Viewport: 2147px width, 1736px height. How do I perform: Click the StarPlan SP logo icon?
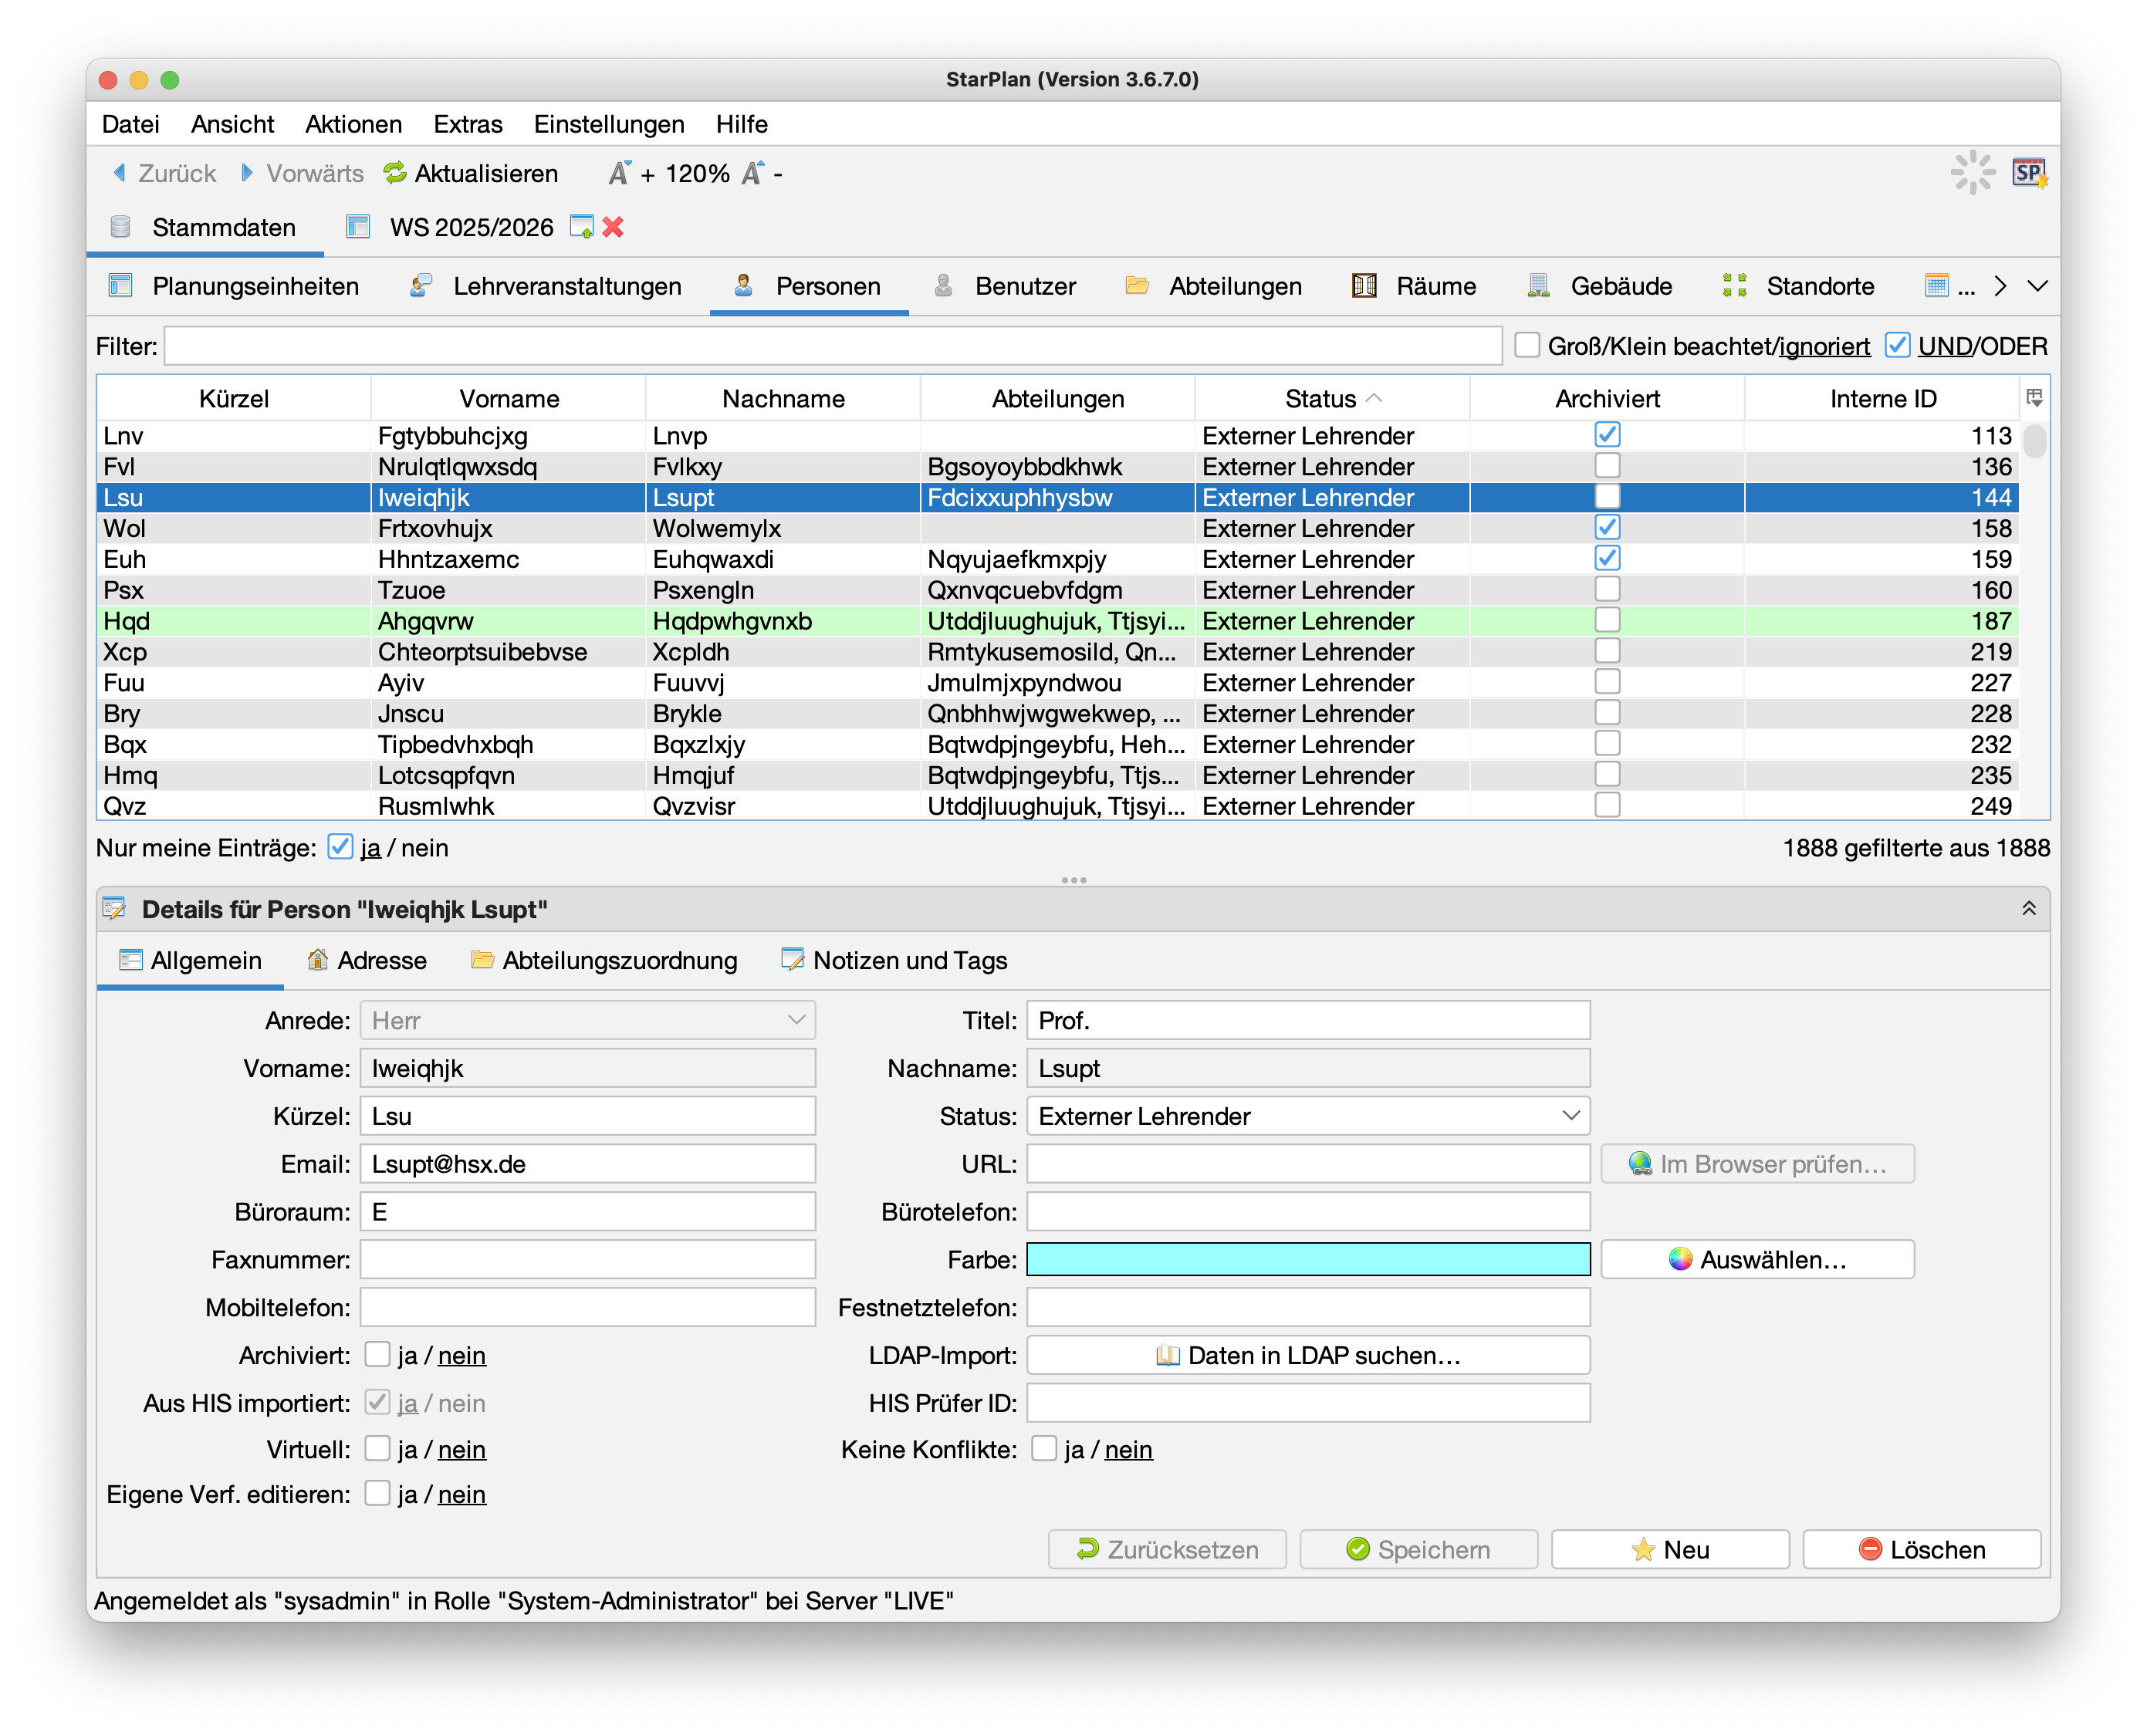pos(2029,173)
